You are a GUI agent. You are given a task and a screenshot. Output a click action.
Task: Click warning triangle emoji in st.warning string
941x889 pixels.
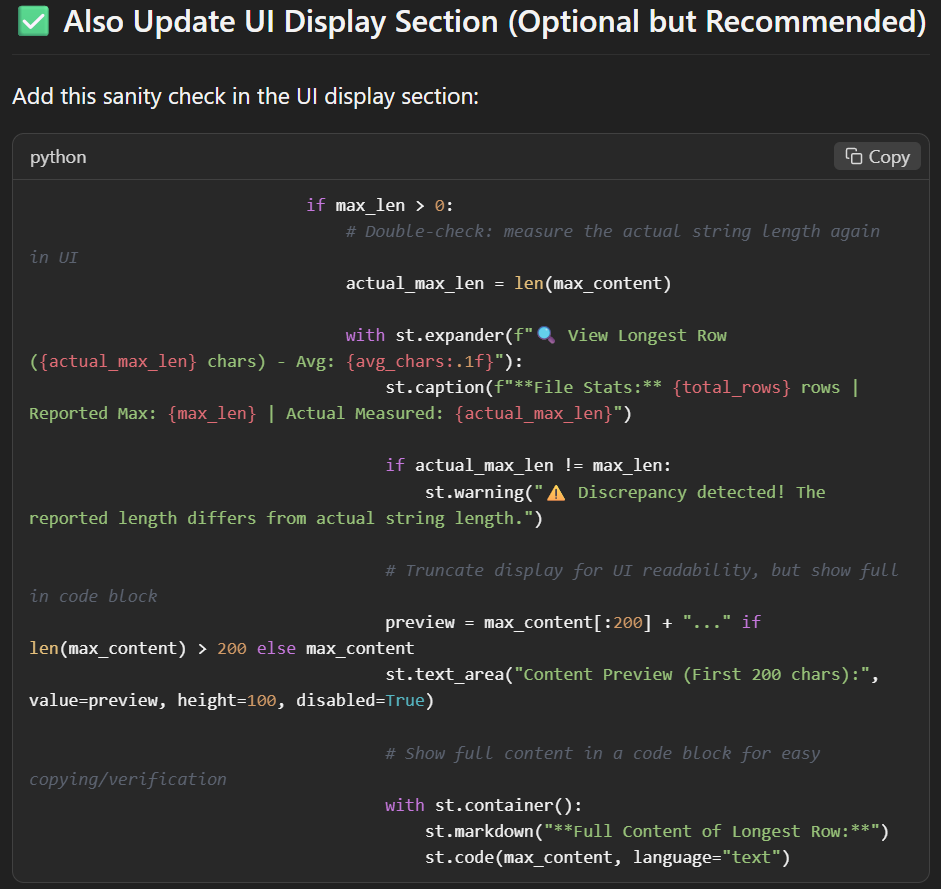pos(556,493)
